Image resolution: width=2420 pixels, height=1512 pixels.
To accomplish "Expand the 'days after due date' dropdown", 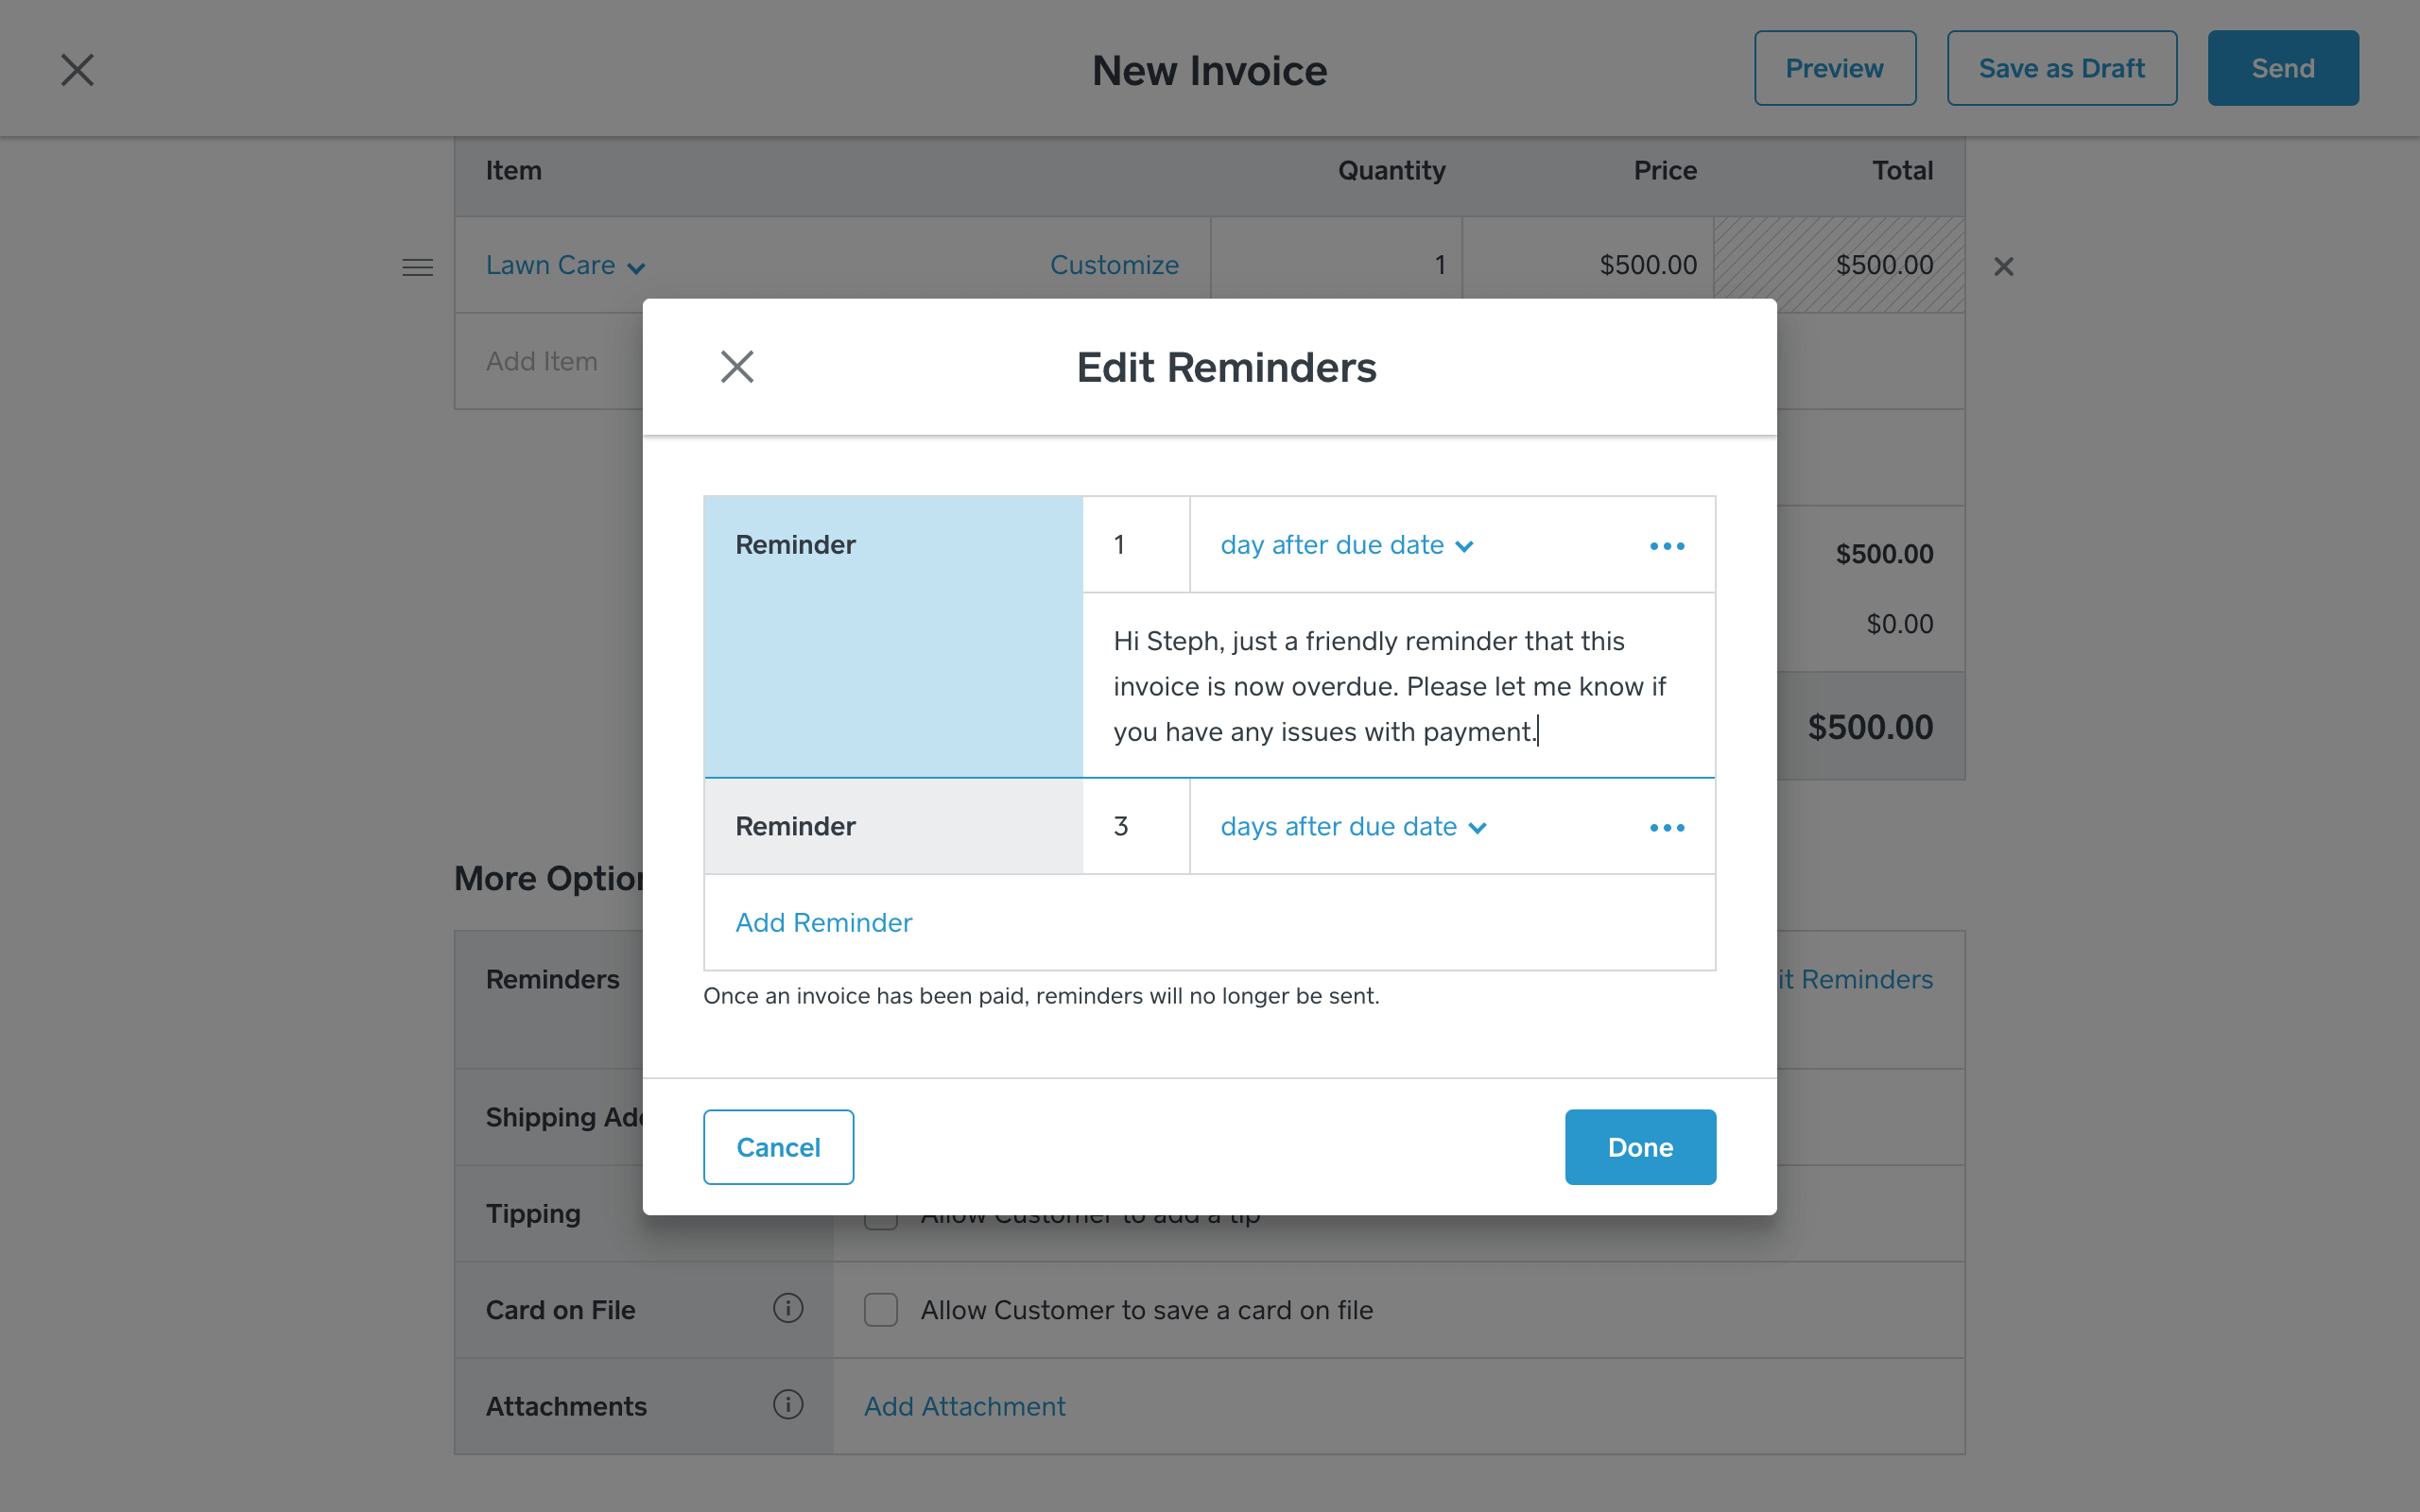I will coord(1354,827).
